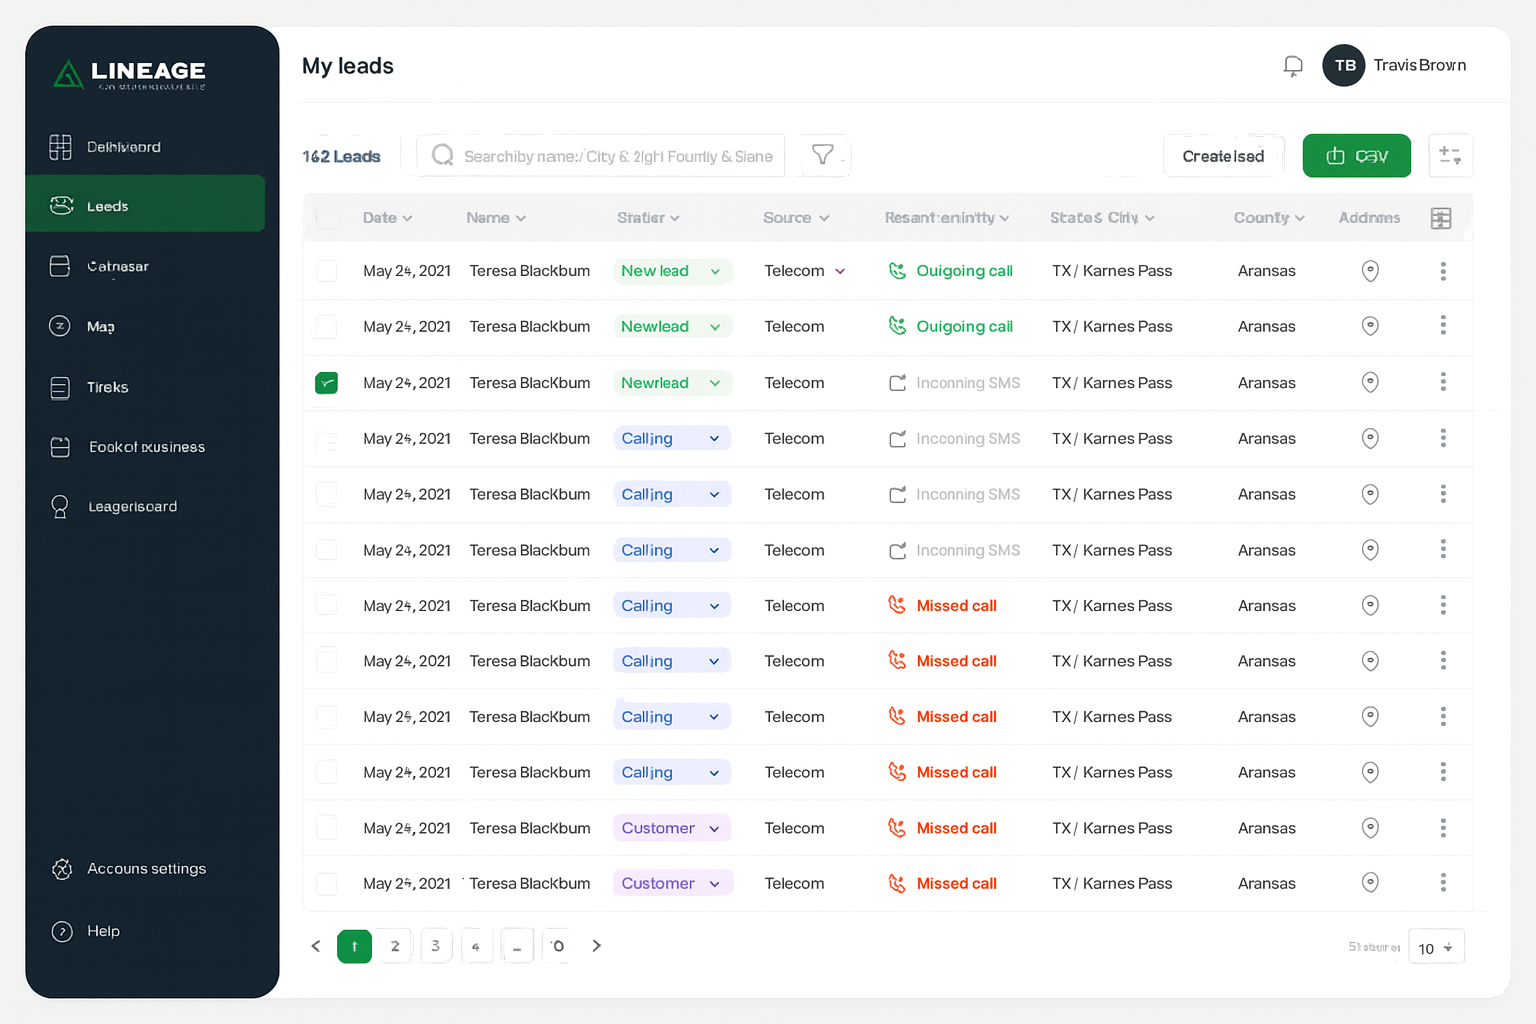Export leads using the green CSV button
This screenshot has width=1536, height=1024.
click(1356, 155)
